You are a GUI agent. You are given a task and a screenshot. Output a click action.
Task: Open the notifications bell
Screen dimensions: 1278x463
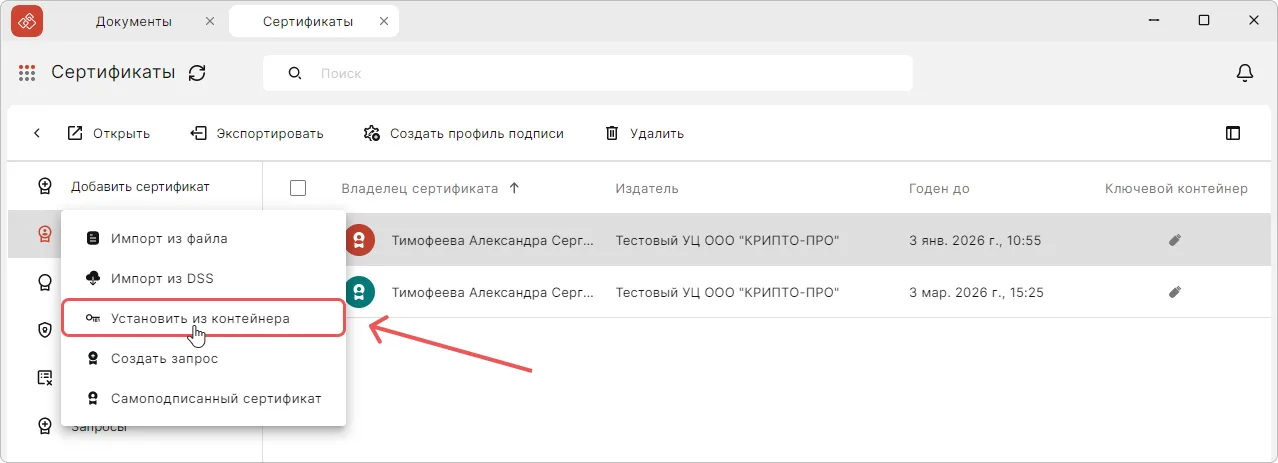click(x=1244, y=73)
